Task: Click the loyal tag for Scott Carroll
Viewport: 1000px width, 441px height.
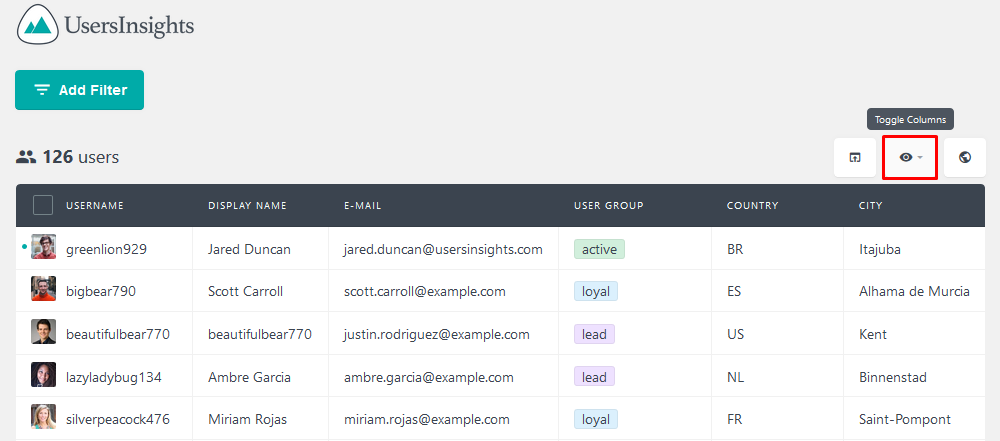Action: click(x=596, y=292)
